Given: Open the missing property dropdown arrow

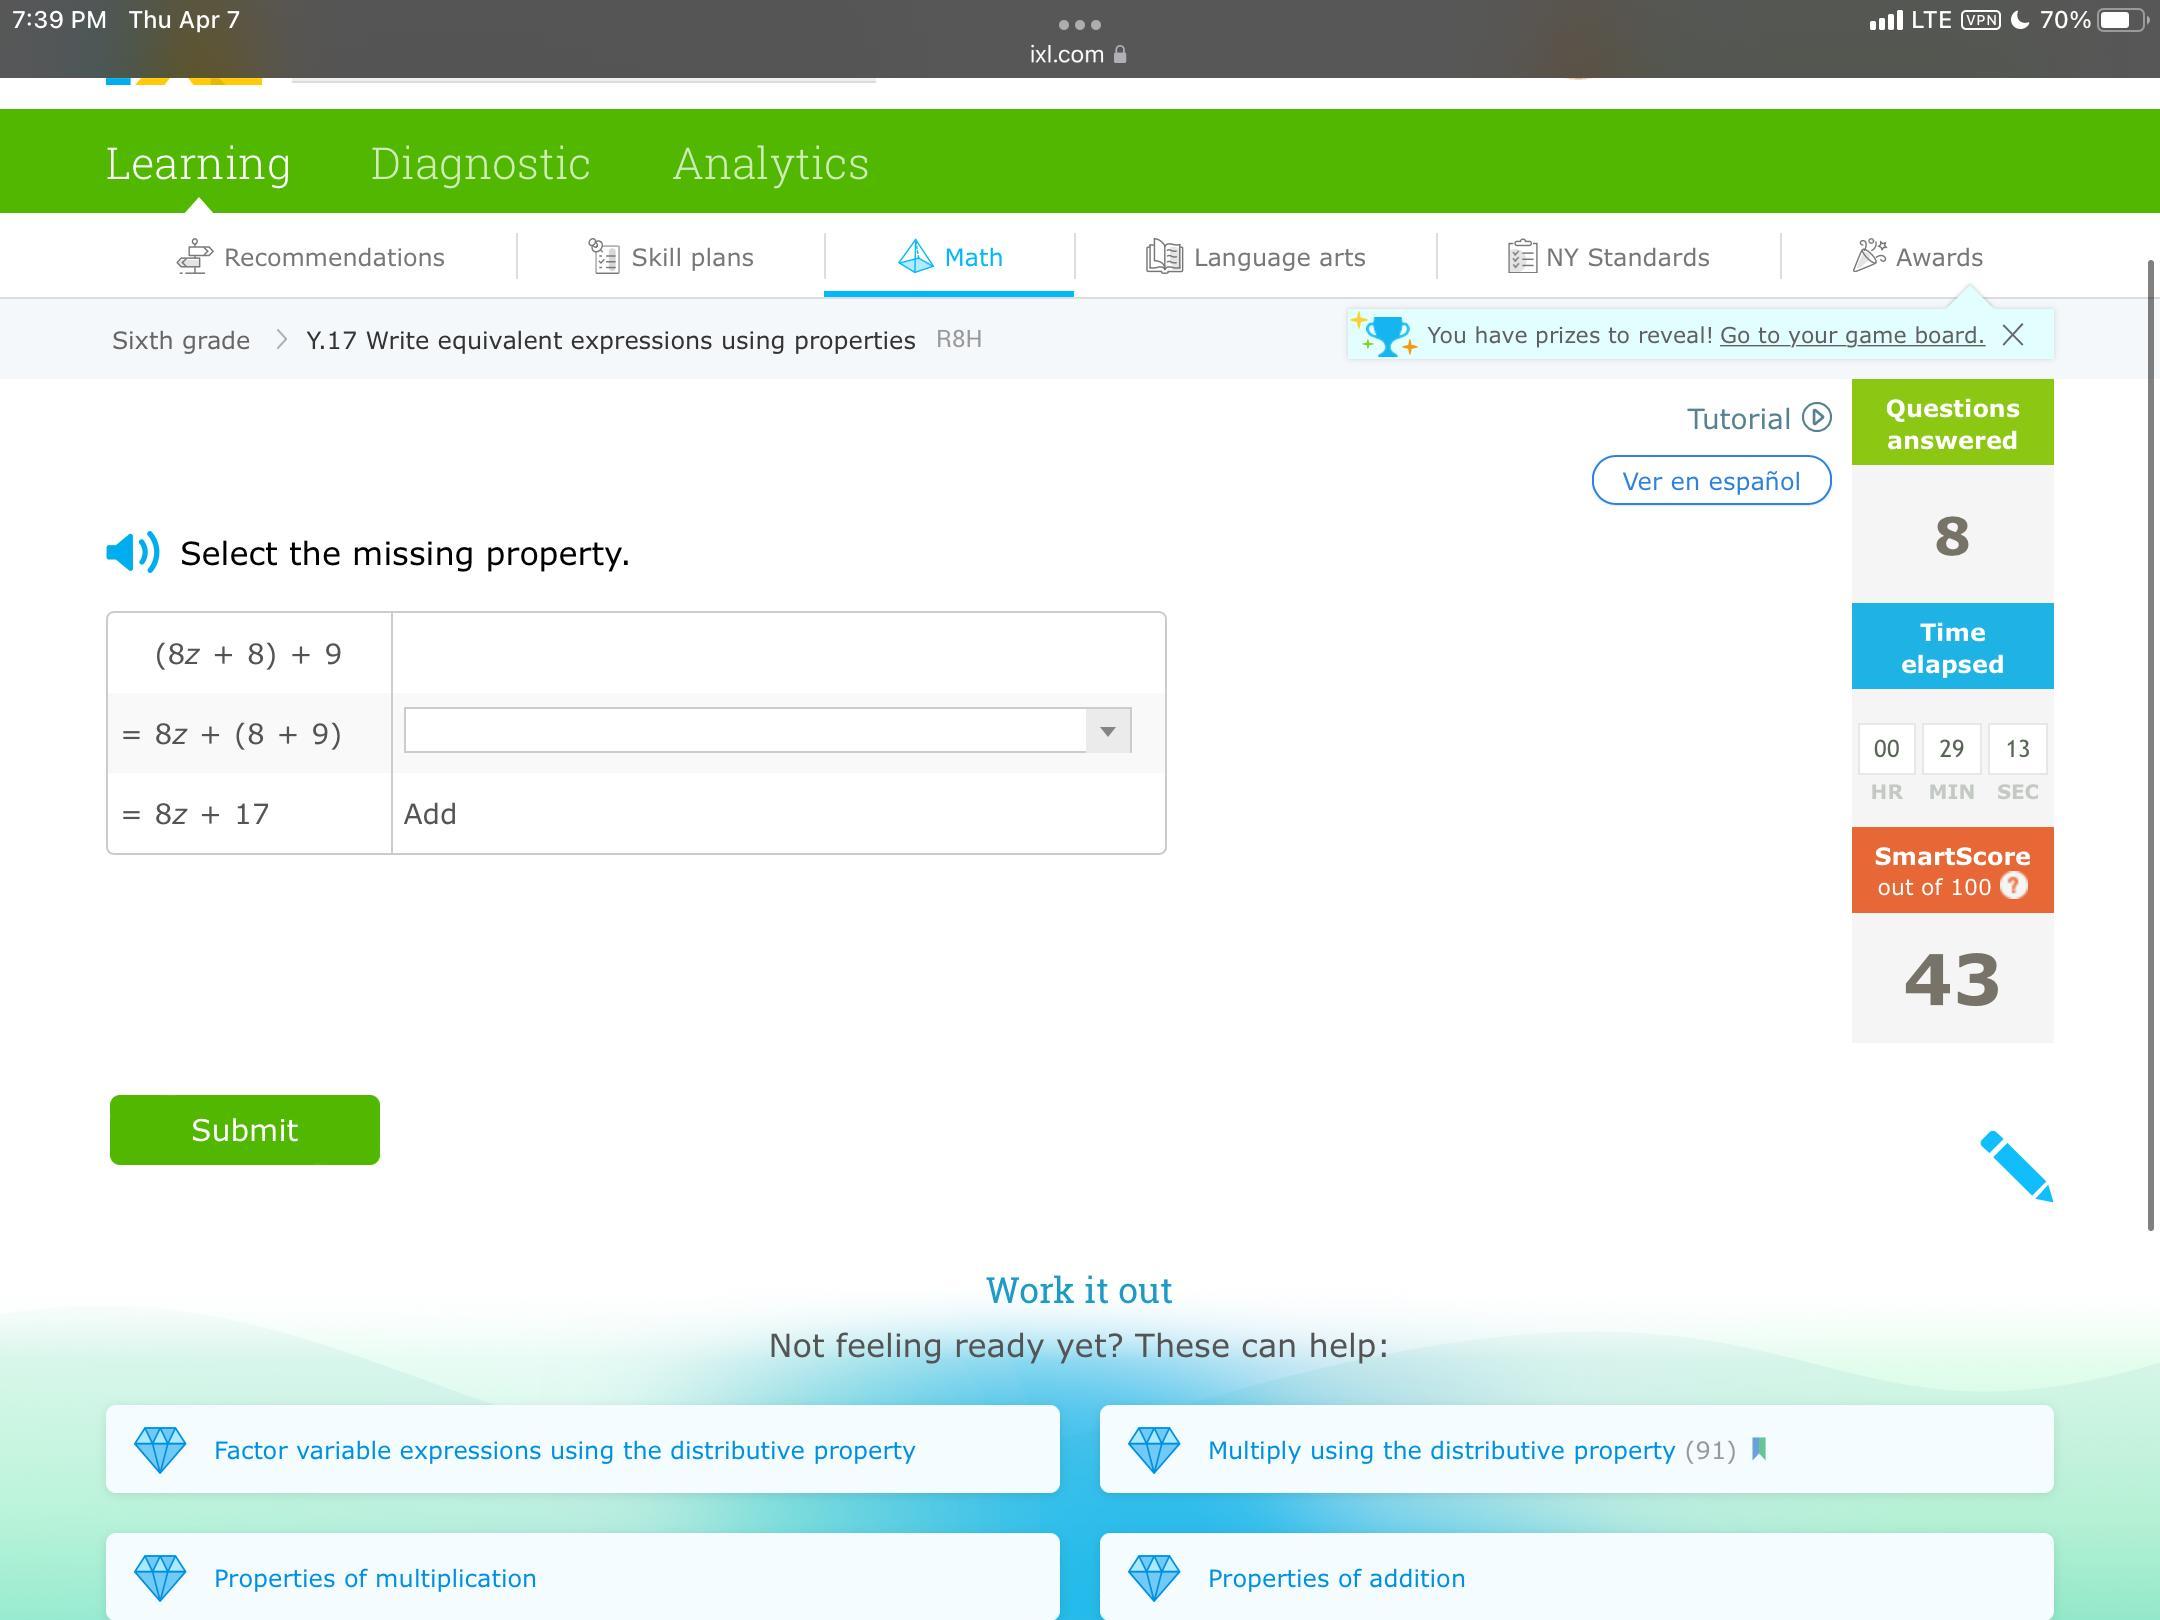Looking at the screenshot, I should click(1107, 731).
